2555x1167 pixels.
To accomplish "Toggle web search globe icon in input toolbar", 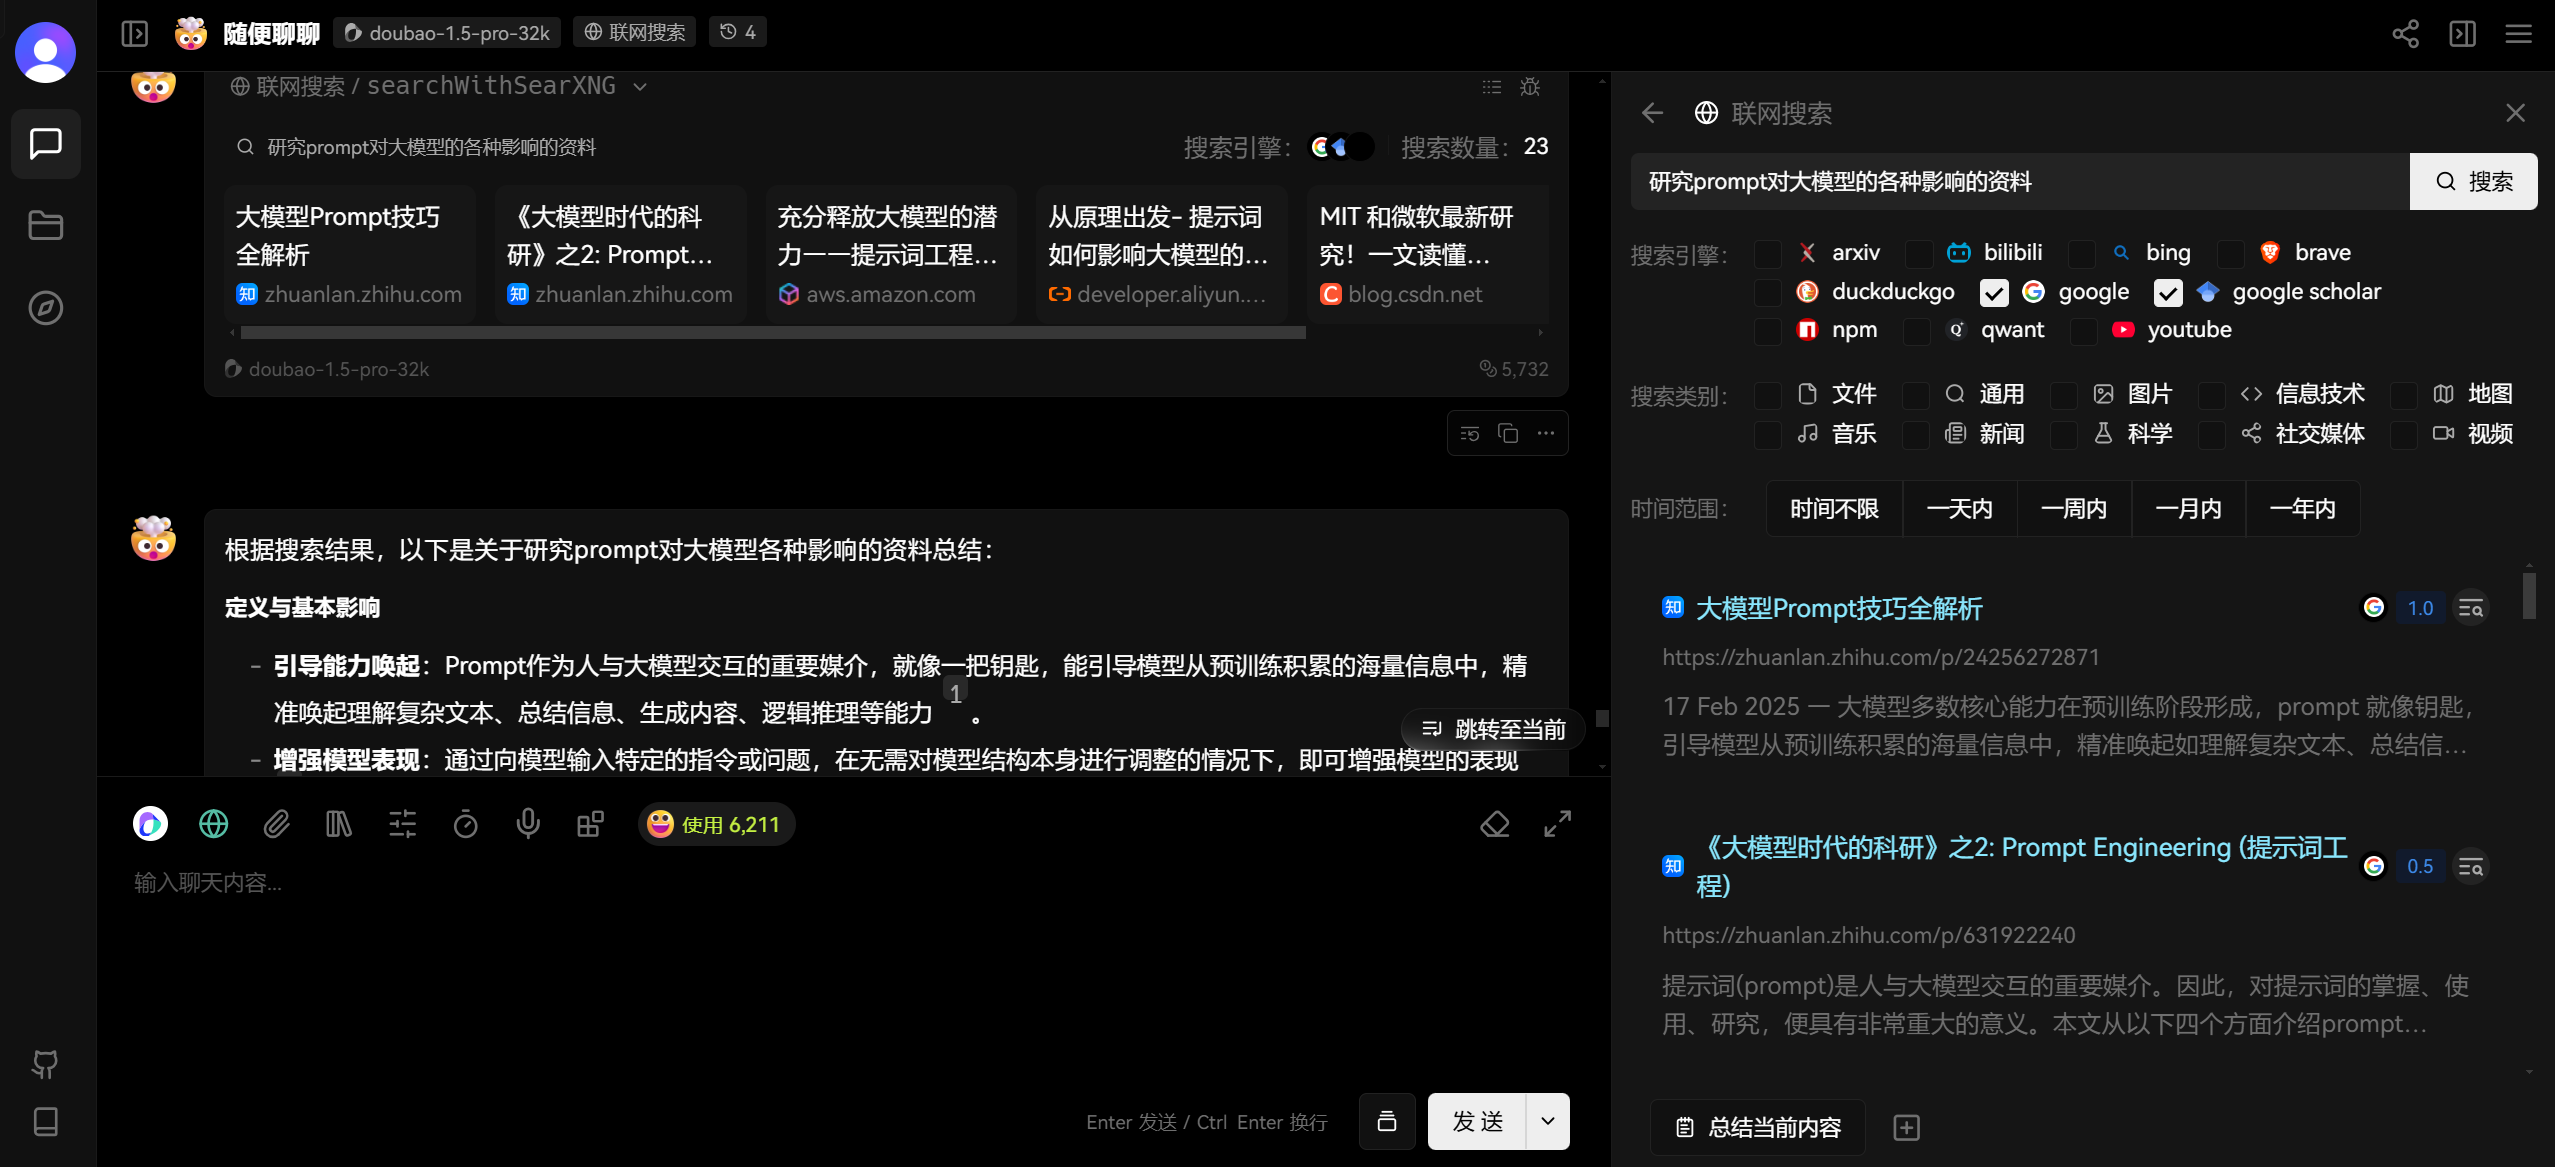I will point(214,824).
